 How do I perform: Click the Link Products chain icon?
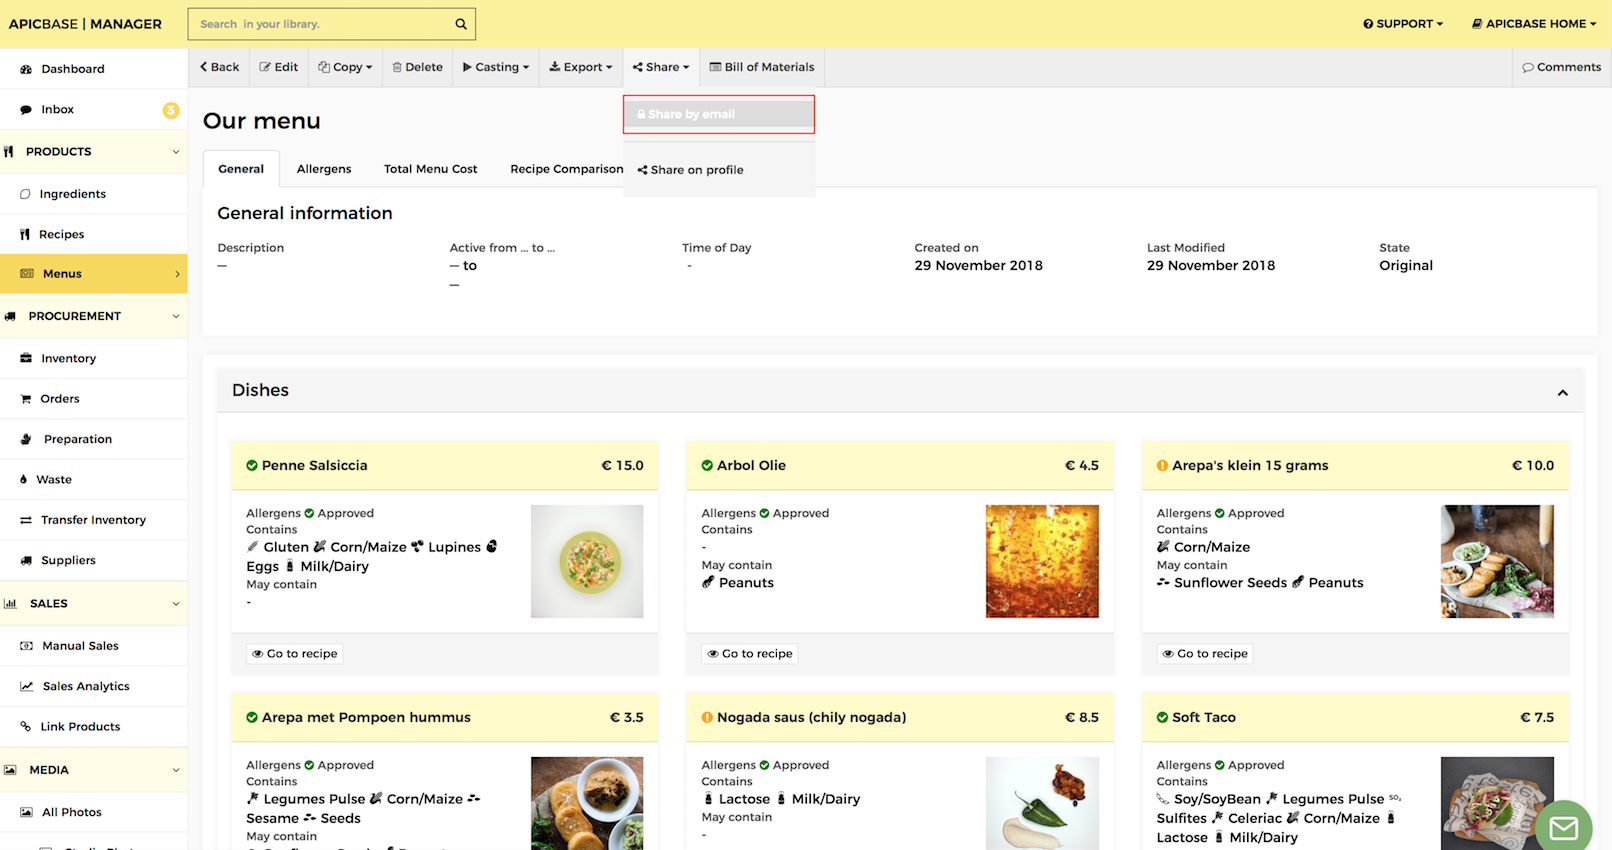(x=26, y=727)
